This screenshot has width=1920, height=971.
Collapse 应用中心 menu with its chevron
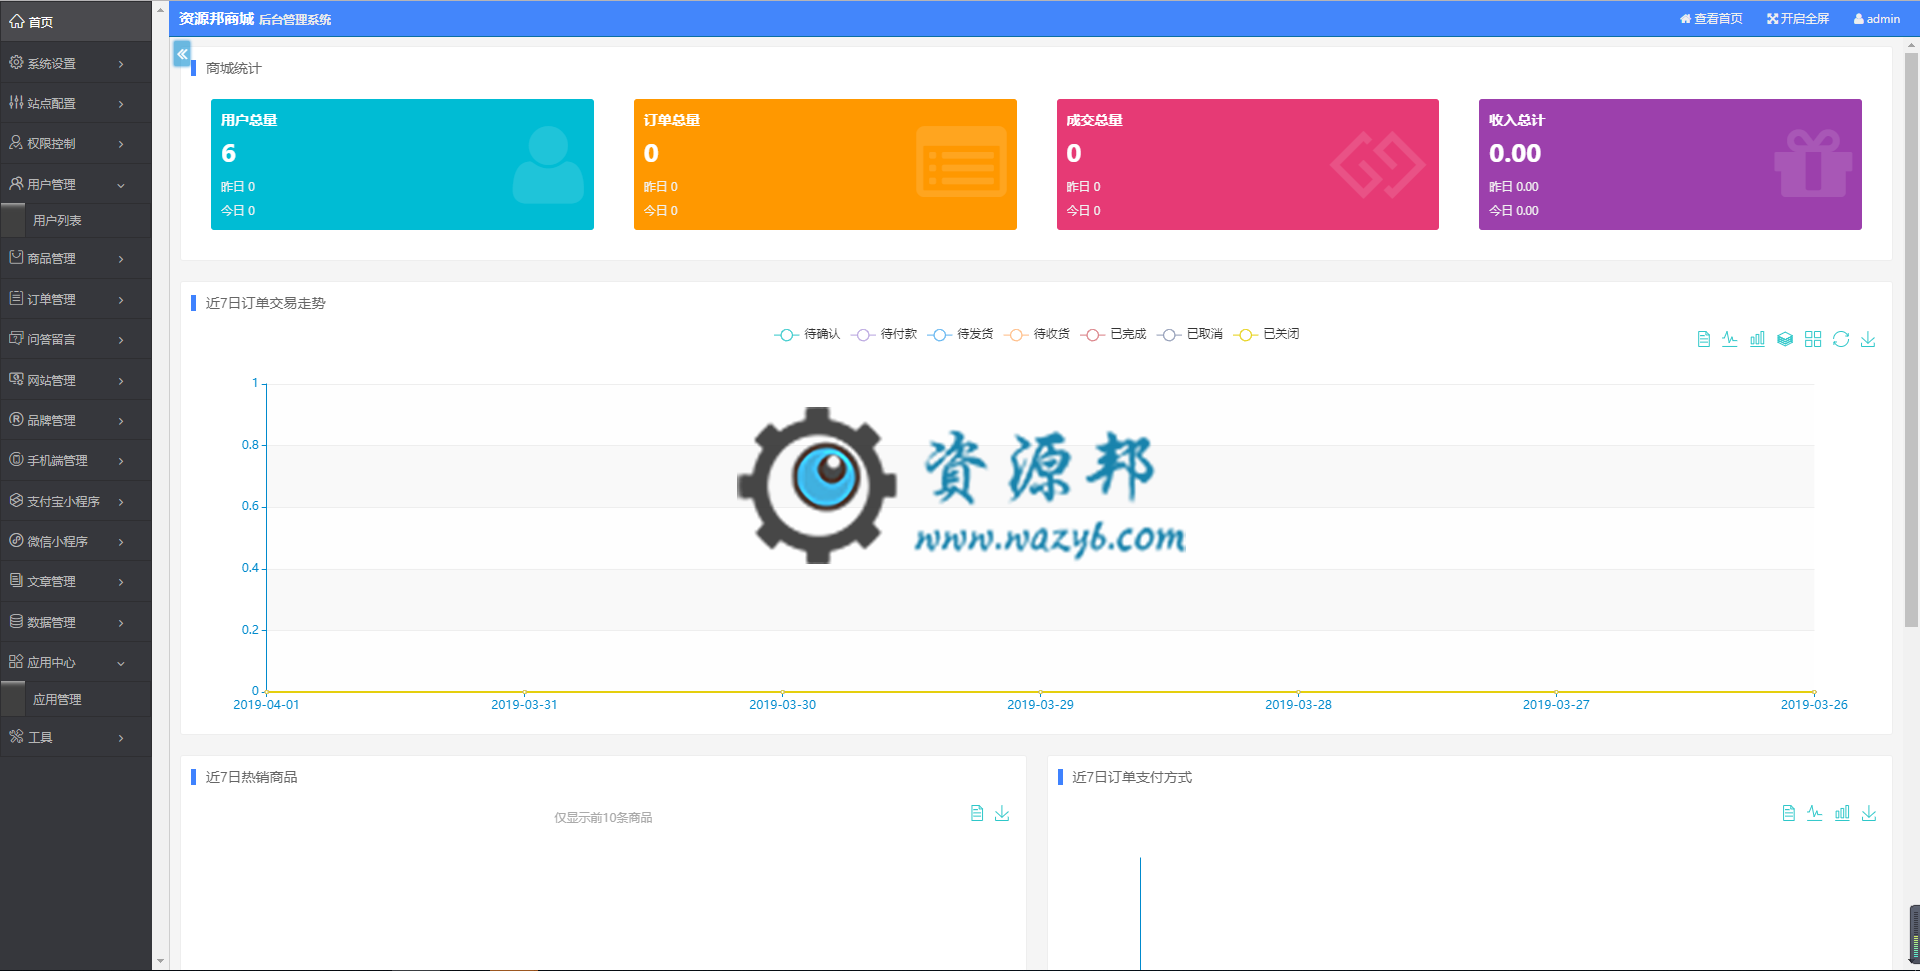[121, 663]
